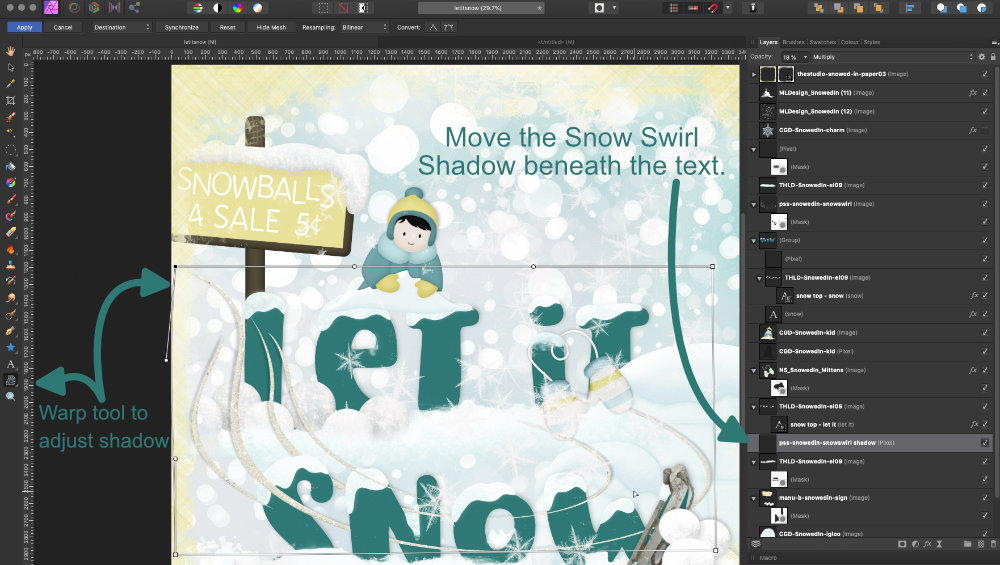1000x565 pixels.
Task: Toggle Snapping magnet icon
Action: tap(712, 8)
